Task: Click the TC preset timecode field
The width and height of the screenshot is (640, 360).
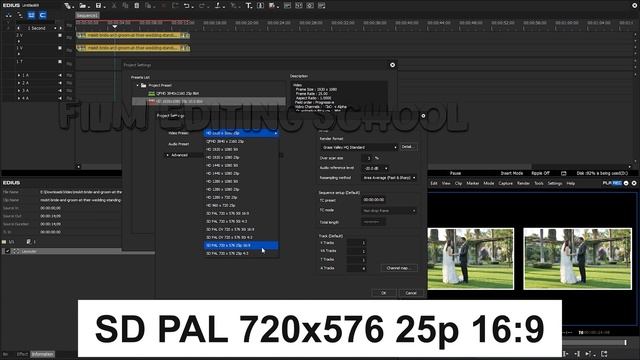Action: click(373, 200)
